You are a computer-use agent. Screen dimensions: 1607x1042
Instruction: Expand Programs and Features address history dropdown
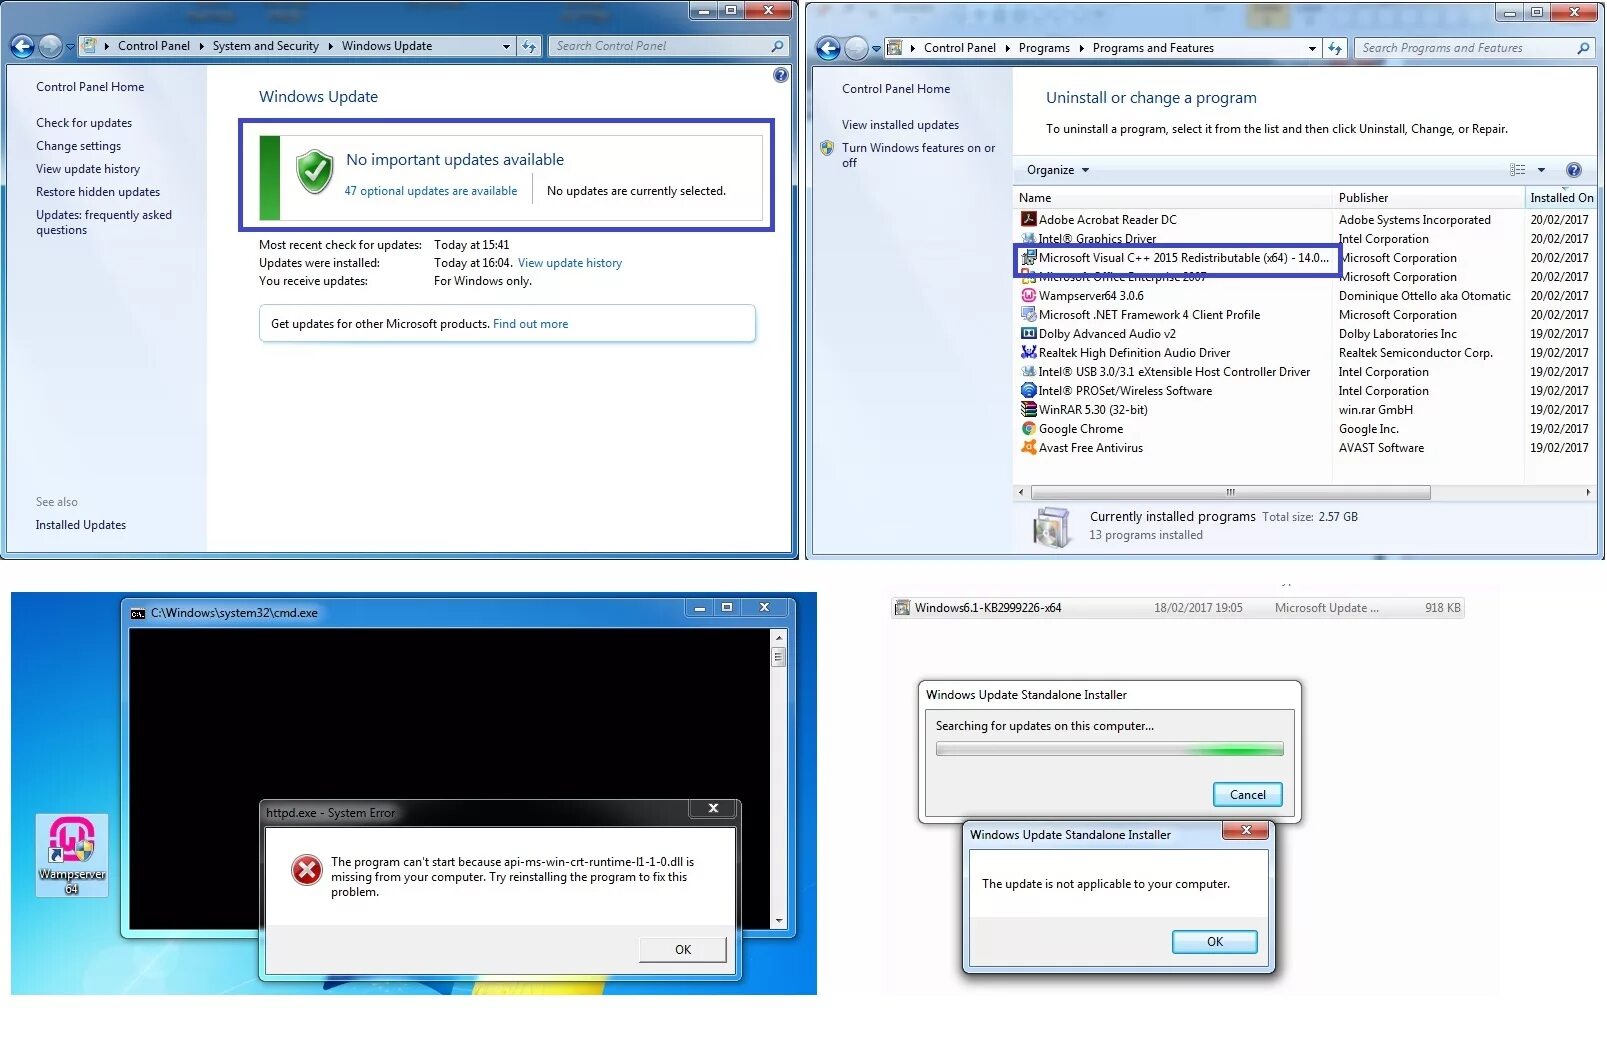1312,48
